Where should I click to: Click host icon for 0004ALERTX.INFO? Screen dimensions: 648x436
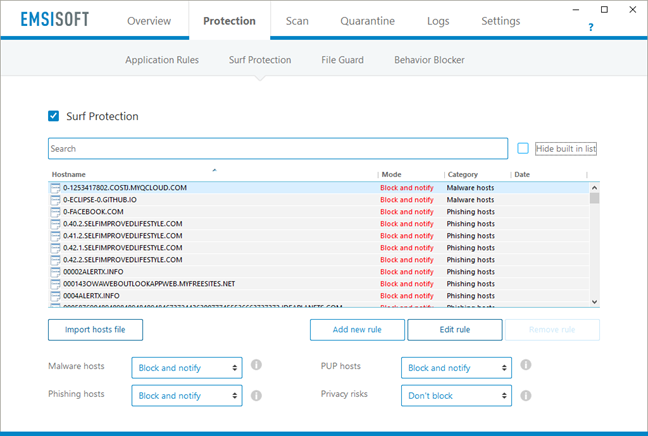pos(55,296)
